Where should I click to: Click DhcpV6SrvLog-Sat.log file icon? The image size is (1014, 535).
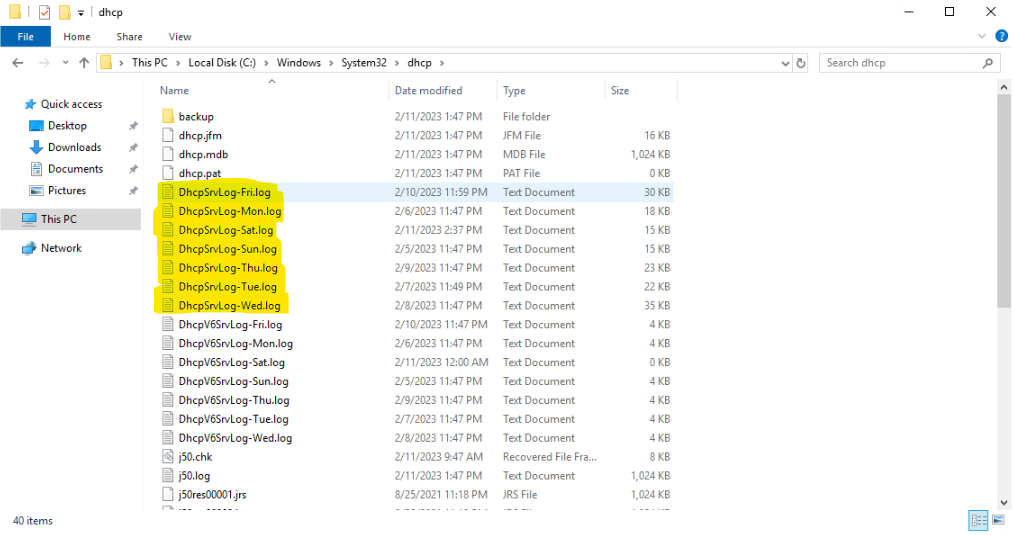(168, 362)
